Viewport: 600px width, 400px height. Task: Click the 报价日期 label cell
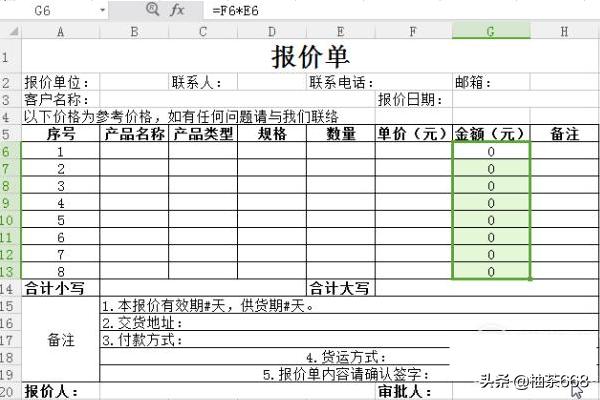coord(412,100)
